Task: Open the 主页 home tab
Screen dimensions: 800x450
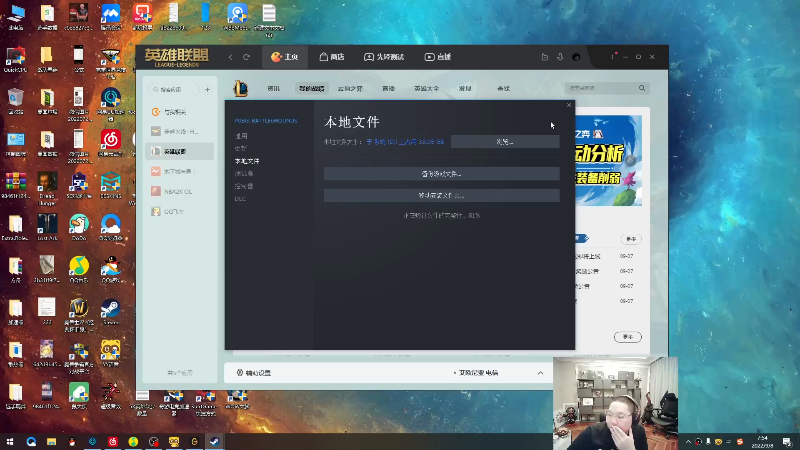Action: 285,57
